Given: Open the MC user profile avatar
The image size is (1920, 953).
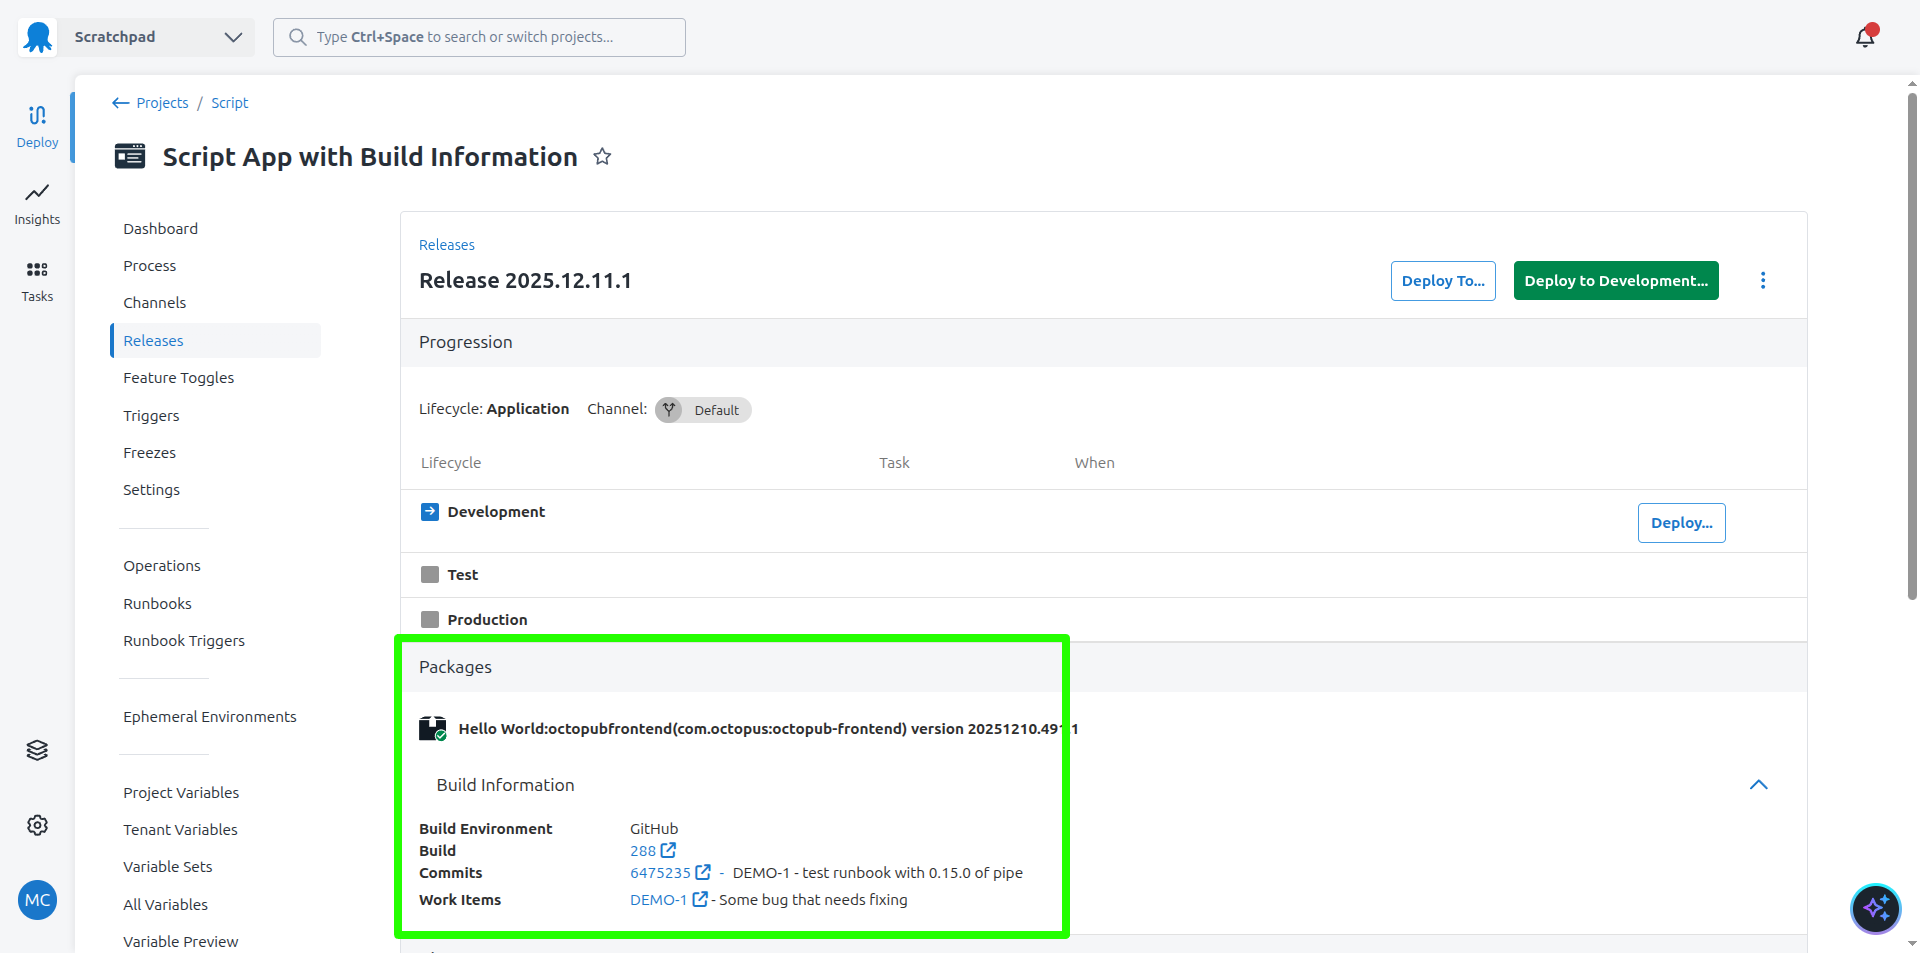Looking at the screenshot, I should (x=37, y=900).
